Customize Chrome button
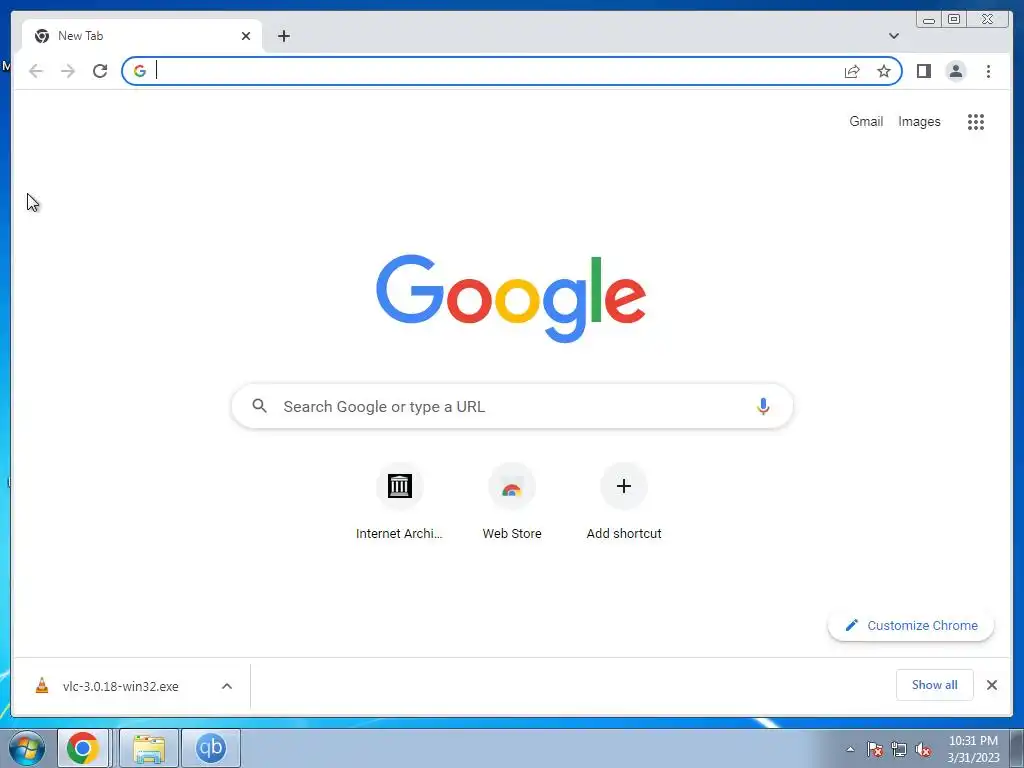The image size is (1024, 768). 911,625
